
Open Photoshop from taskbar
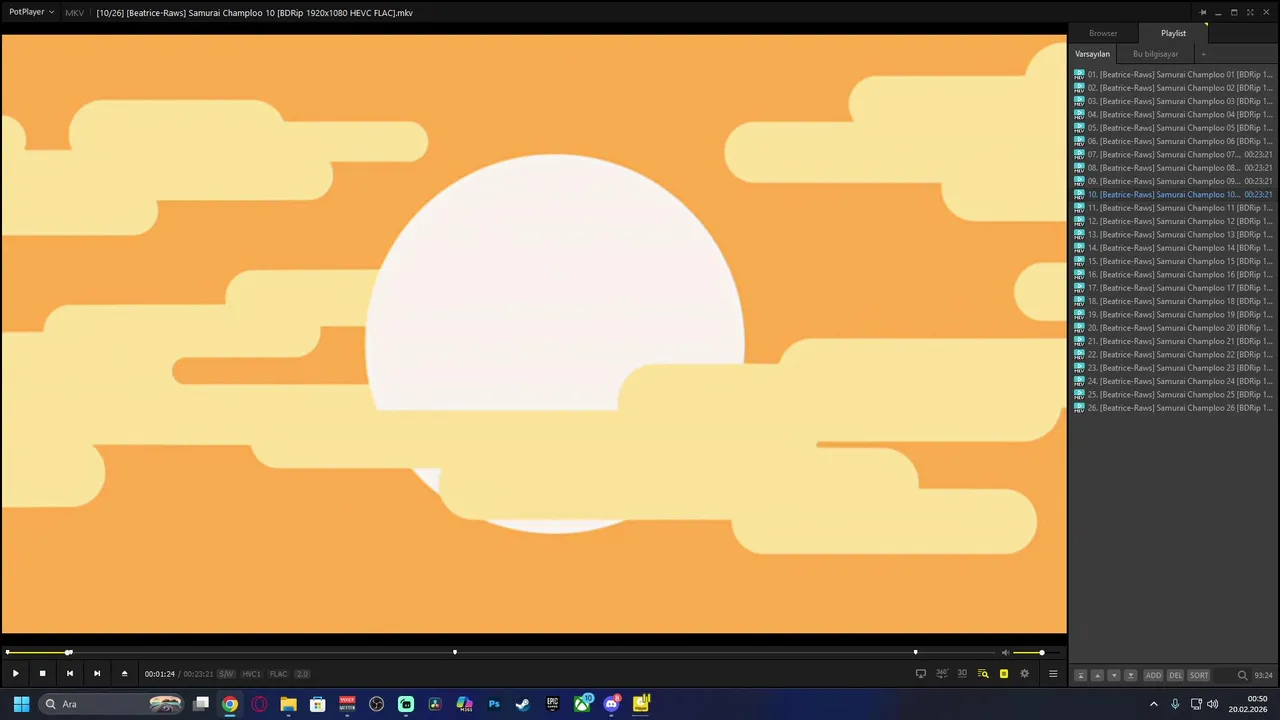(494, 704)
